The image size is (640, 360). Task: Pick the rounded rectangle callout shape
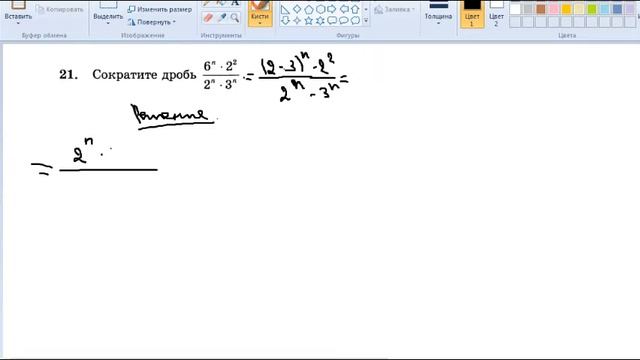coord(332,20)
